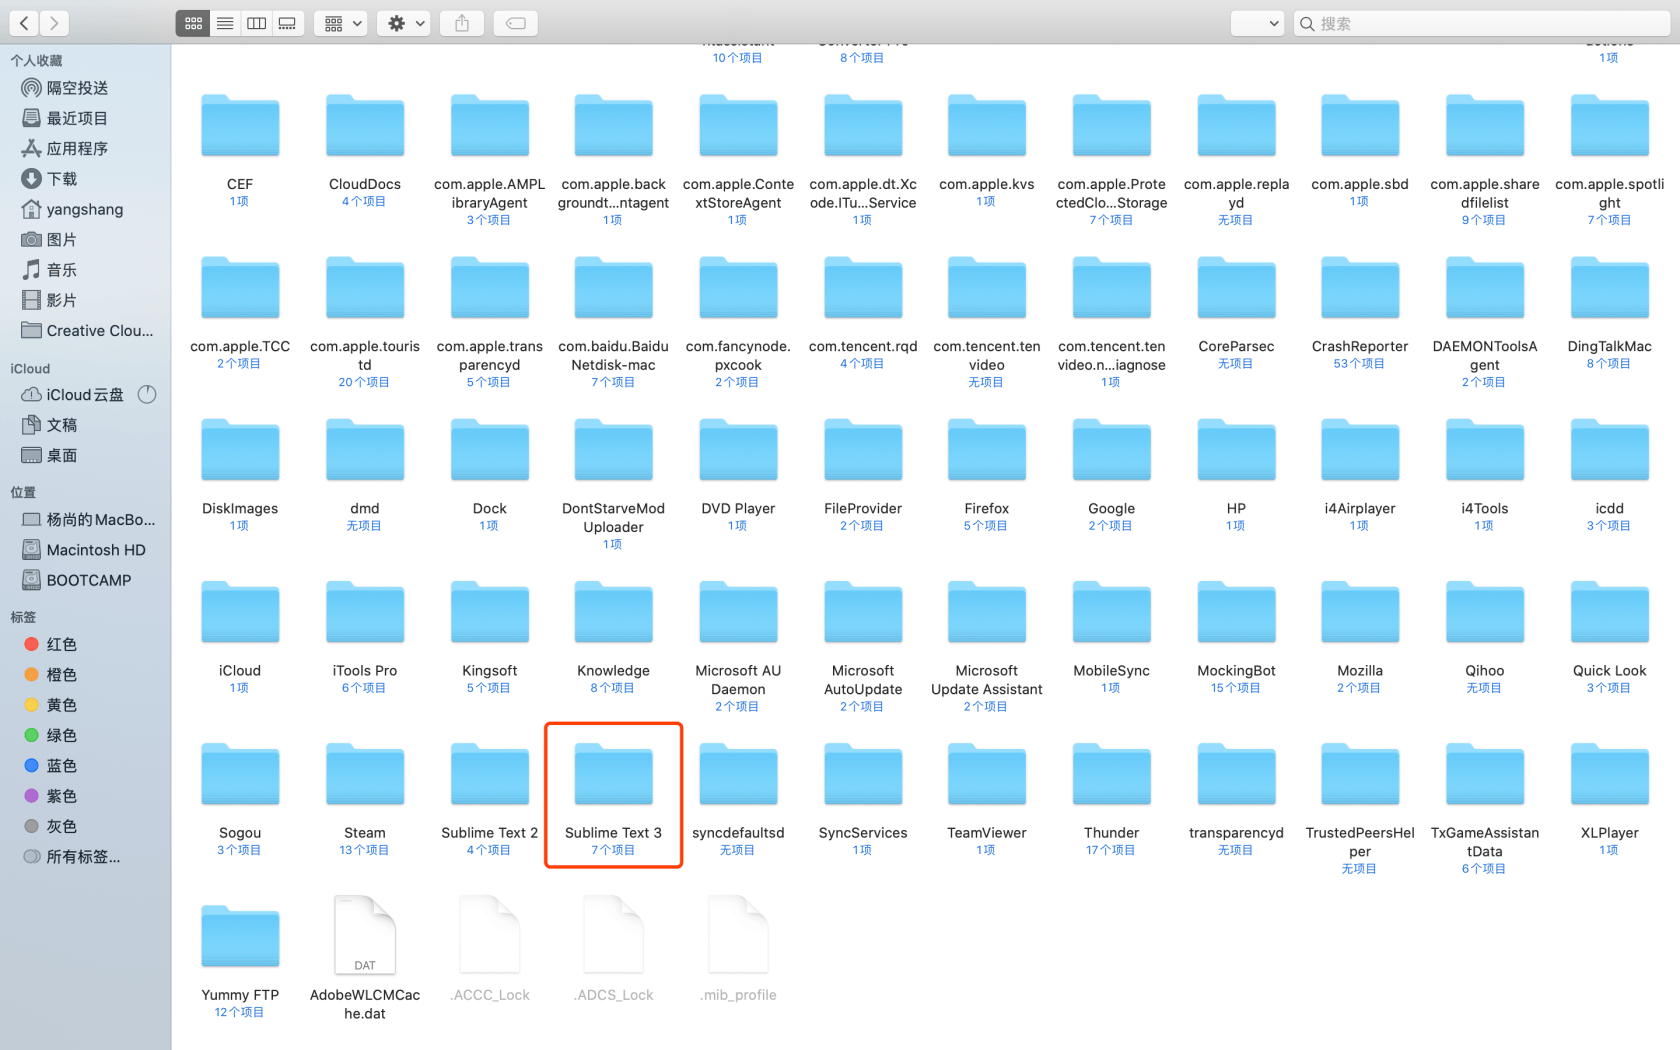Select the 黄色 yellow tag
The width and height of the screenshot is (1680, 1050).
click(62, 705)
